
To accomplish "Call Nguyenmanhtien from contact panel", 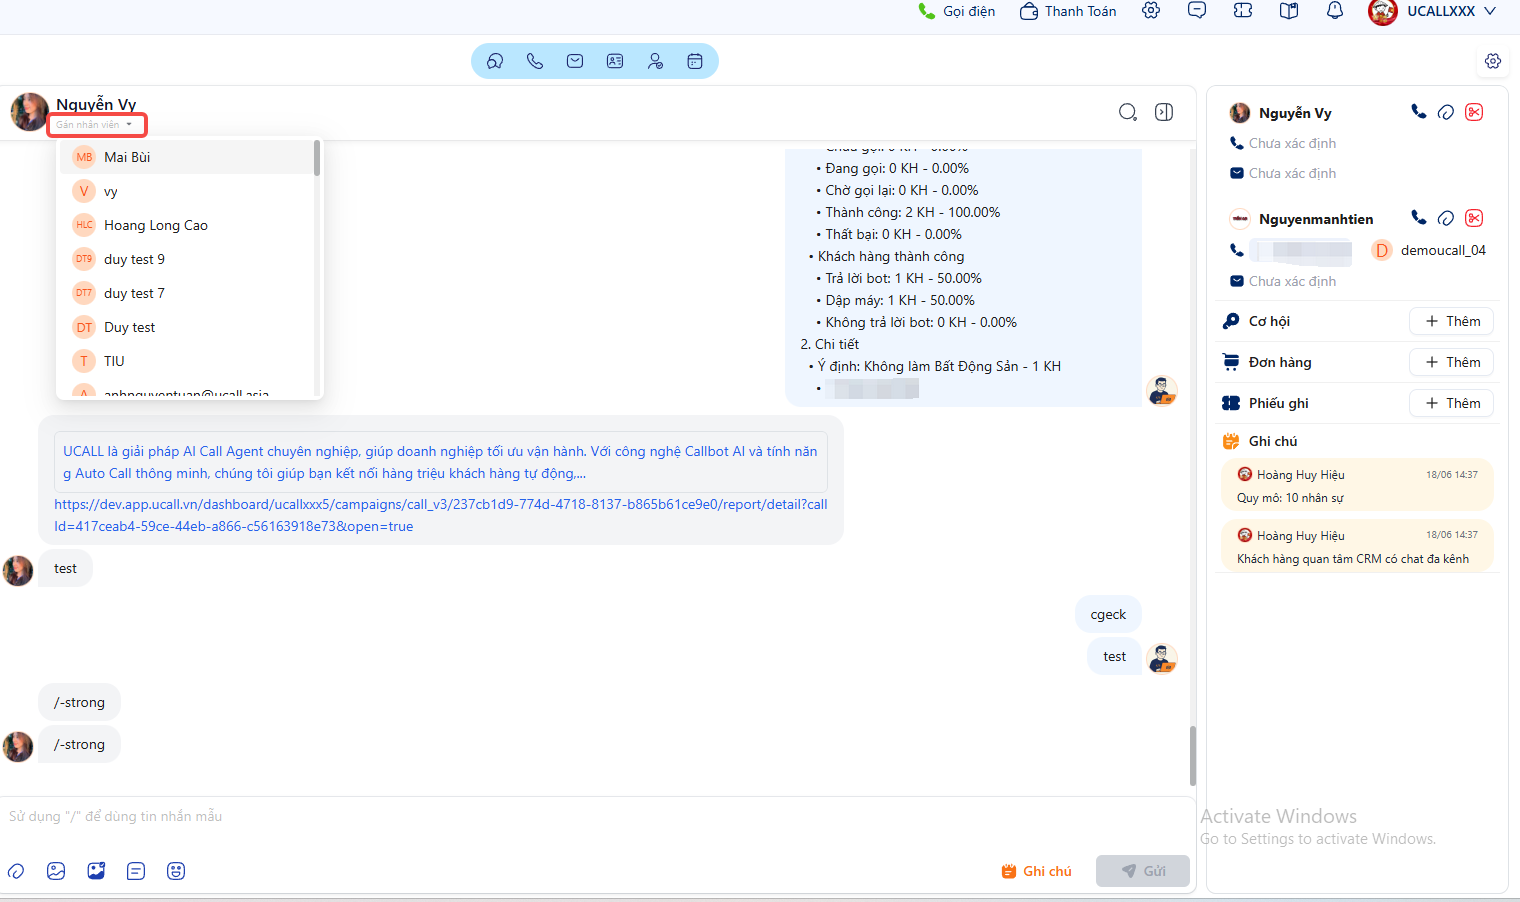I will click(x=1418, y=218).
